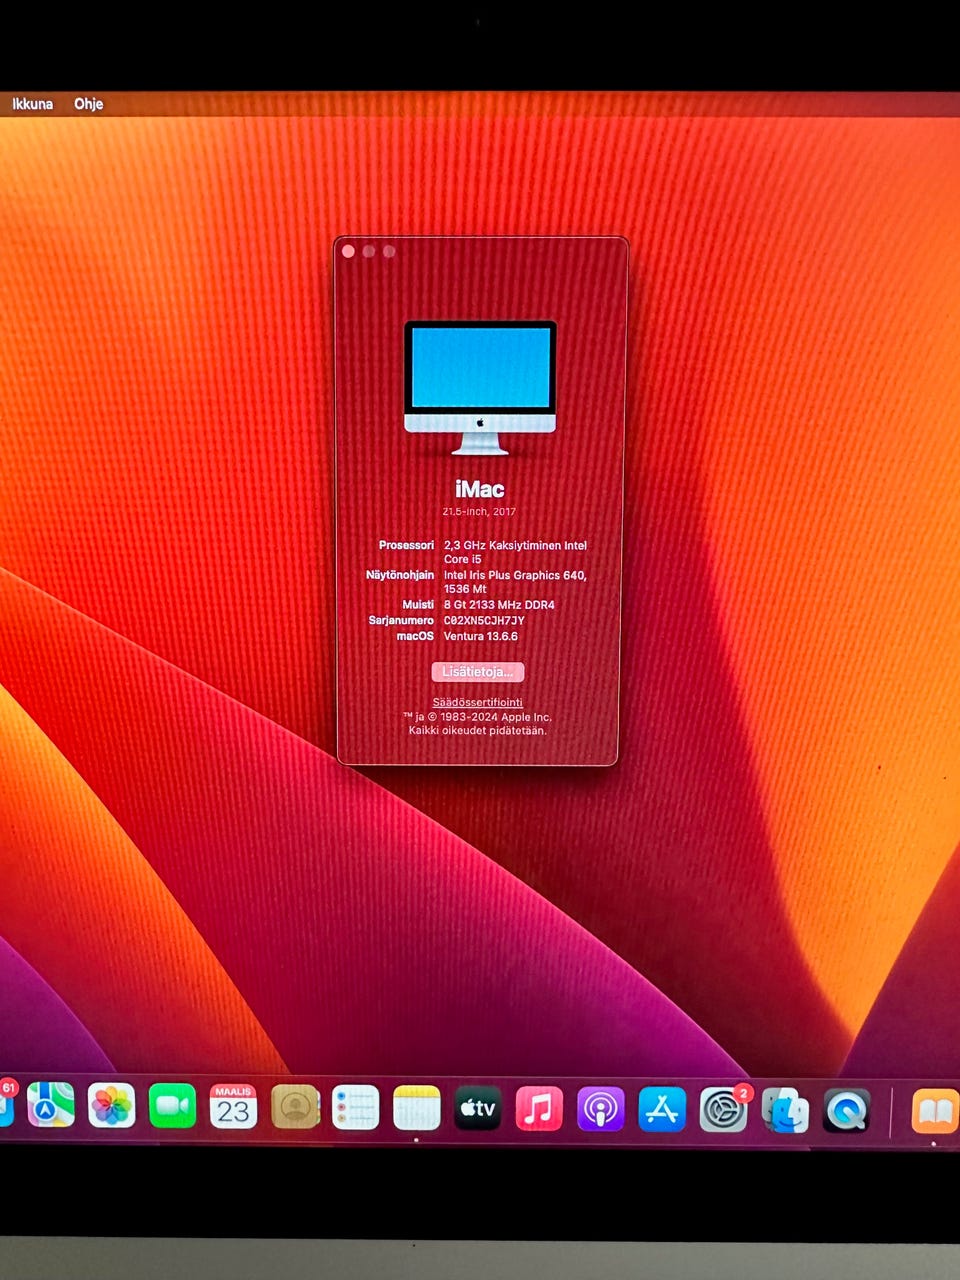The image size is (960, 1280).
Task: Click 'Kaikki oikeudet pidätetään.' text
Action: point(478,731)
